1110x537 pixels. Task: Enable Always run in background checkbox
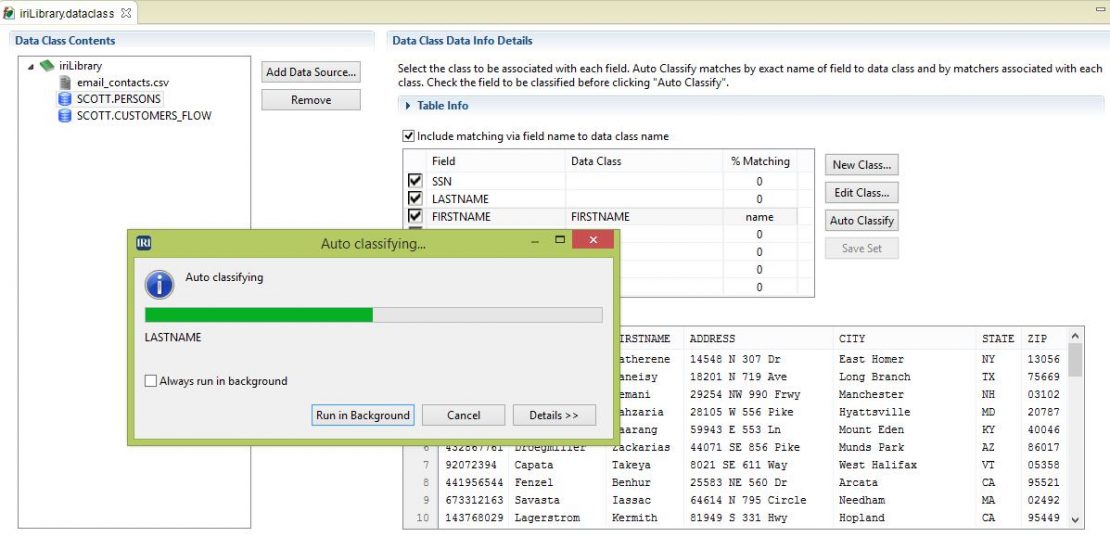pyautogui.click(x=150, y=381)
